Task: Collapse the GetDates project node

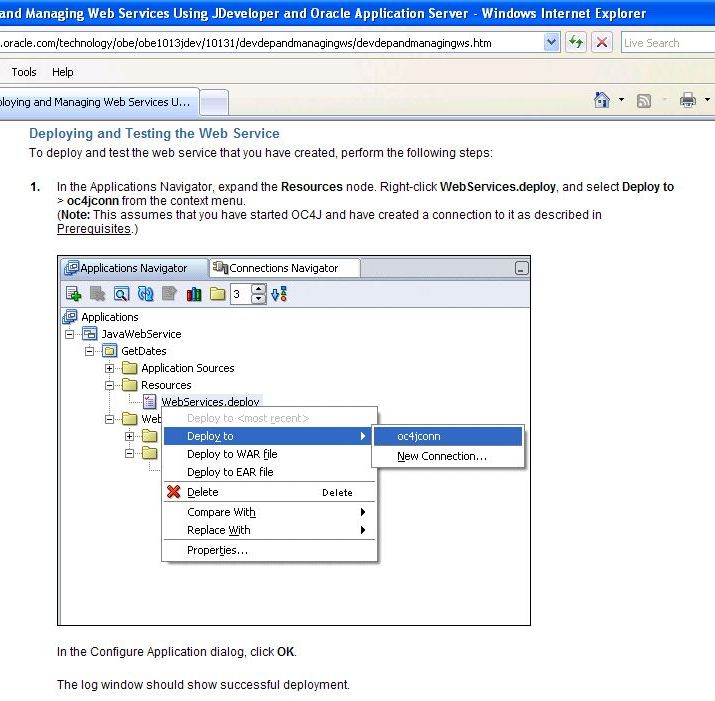Action: [89, 351]
